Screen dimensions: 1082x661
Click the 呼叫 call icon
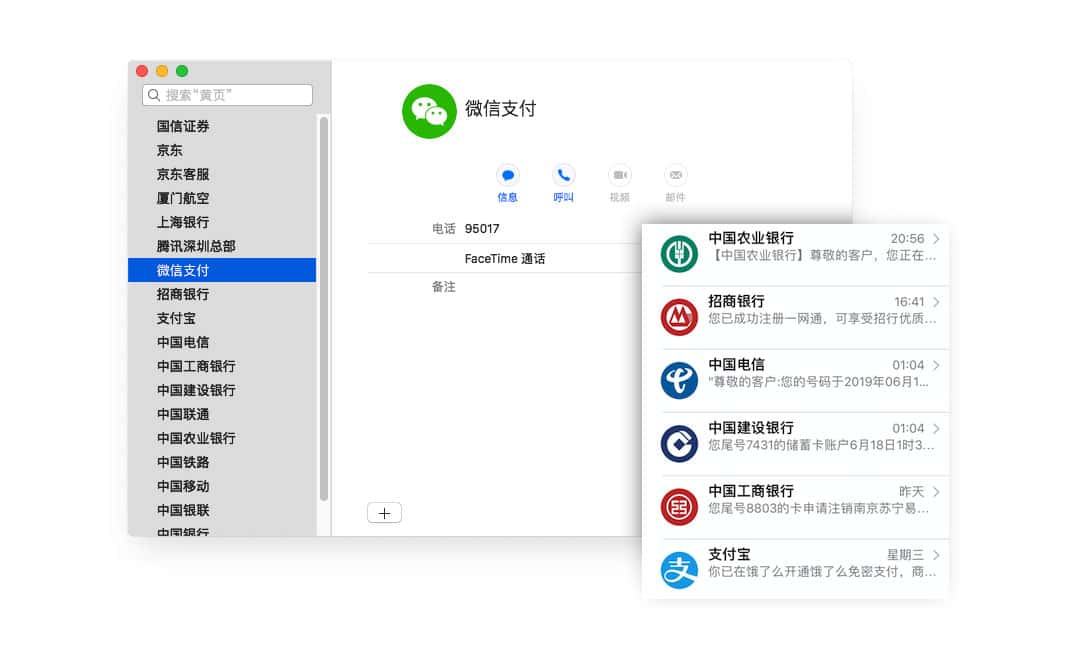563,177
